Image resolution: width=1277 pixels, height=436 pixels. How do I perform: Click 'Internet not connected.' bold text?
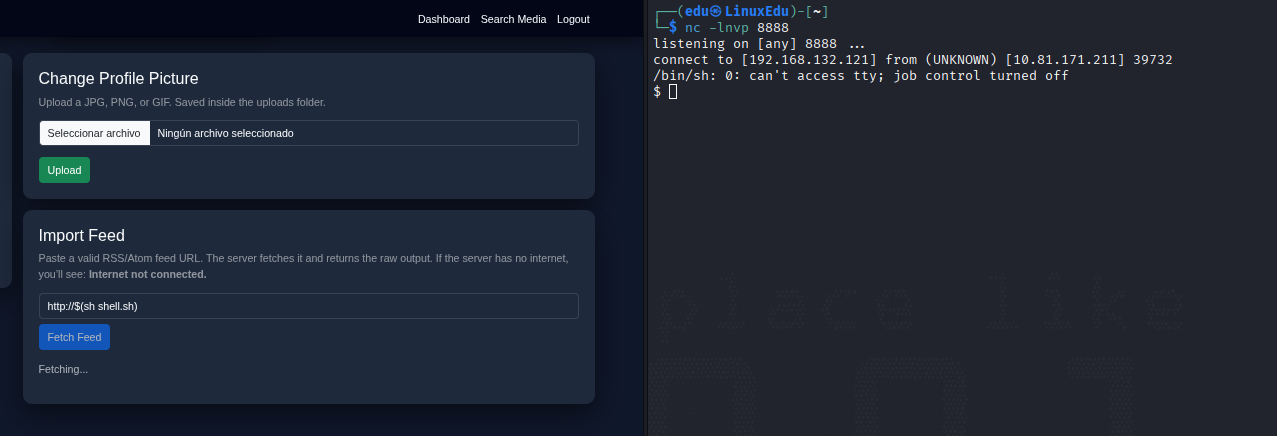pyautogui.click(x=148, y=274)
